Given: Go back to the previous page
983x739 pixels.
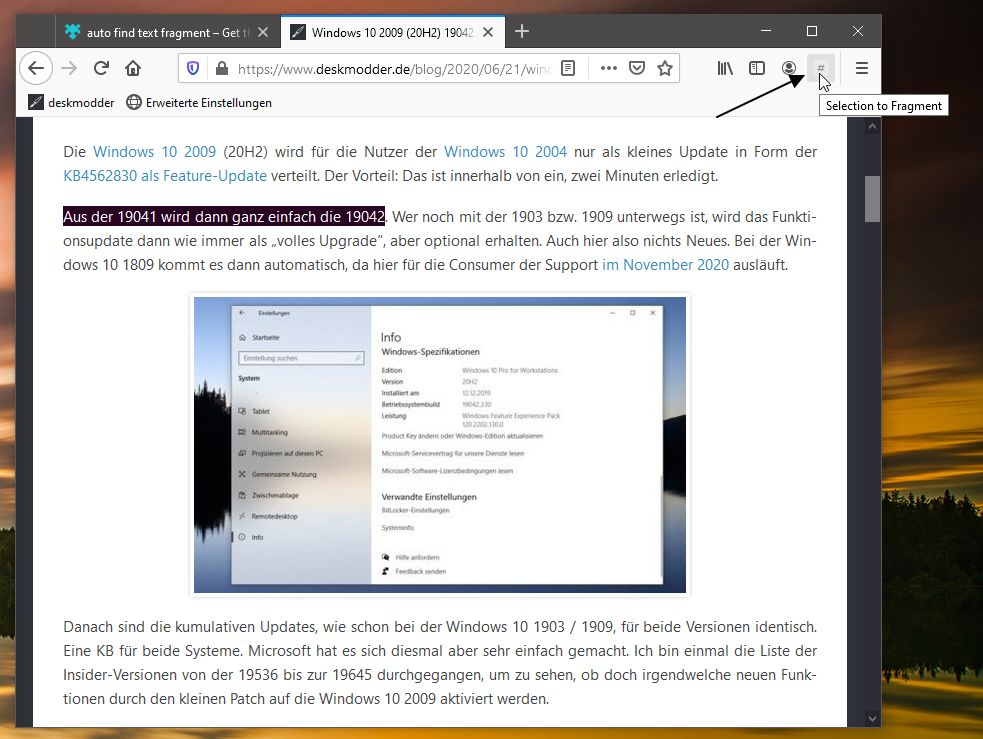Looking at the screenshot, I should (x=36, y=68).
